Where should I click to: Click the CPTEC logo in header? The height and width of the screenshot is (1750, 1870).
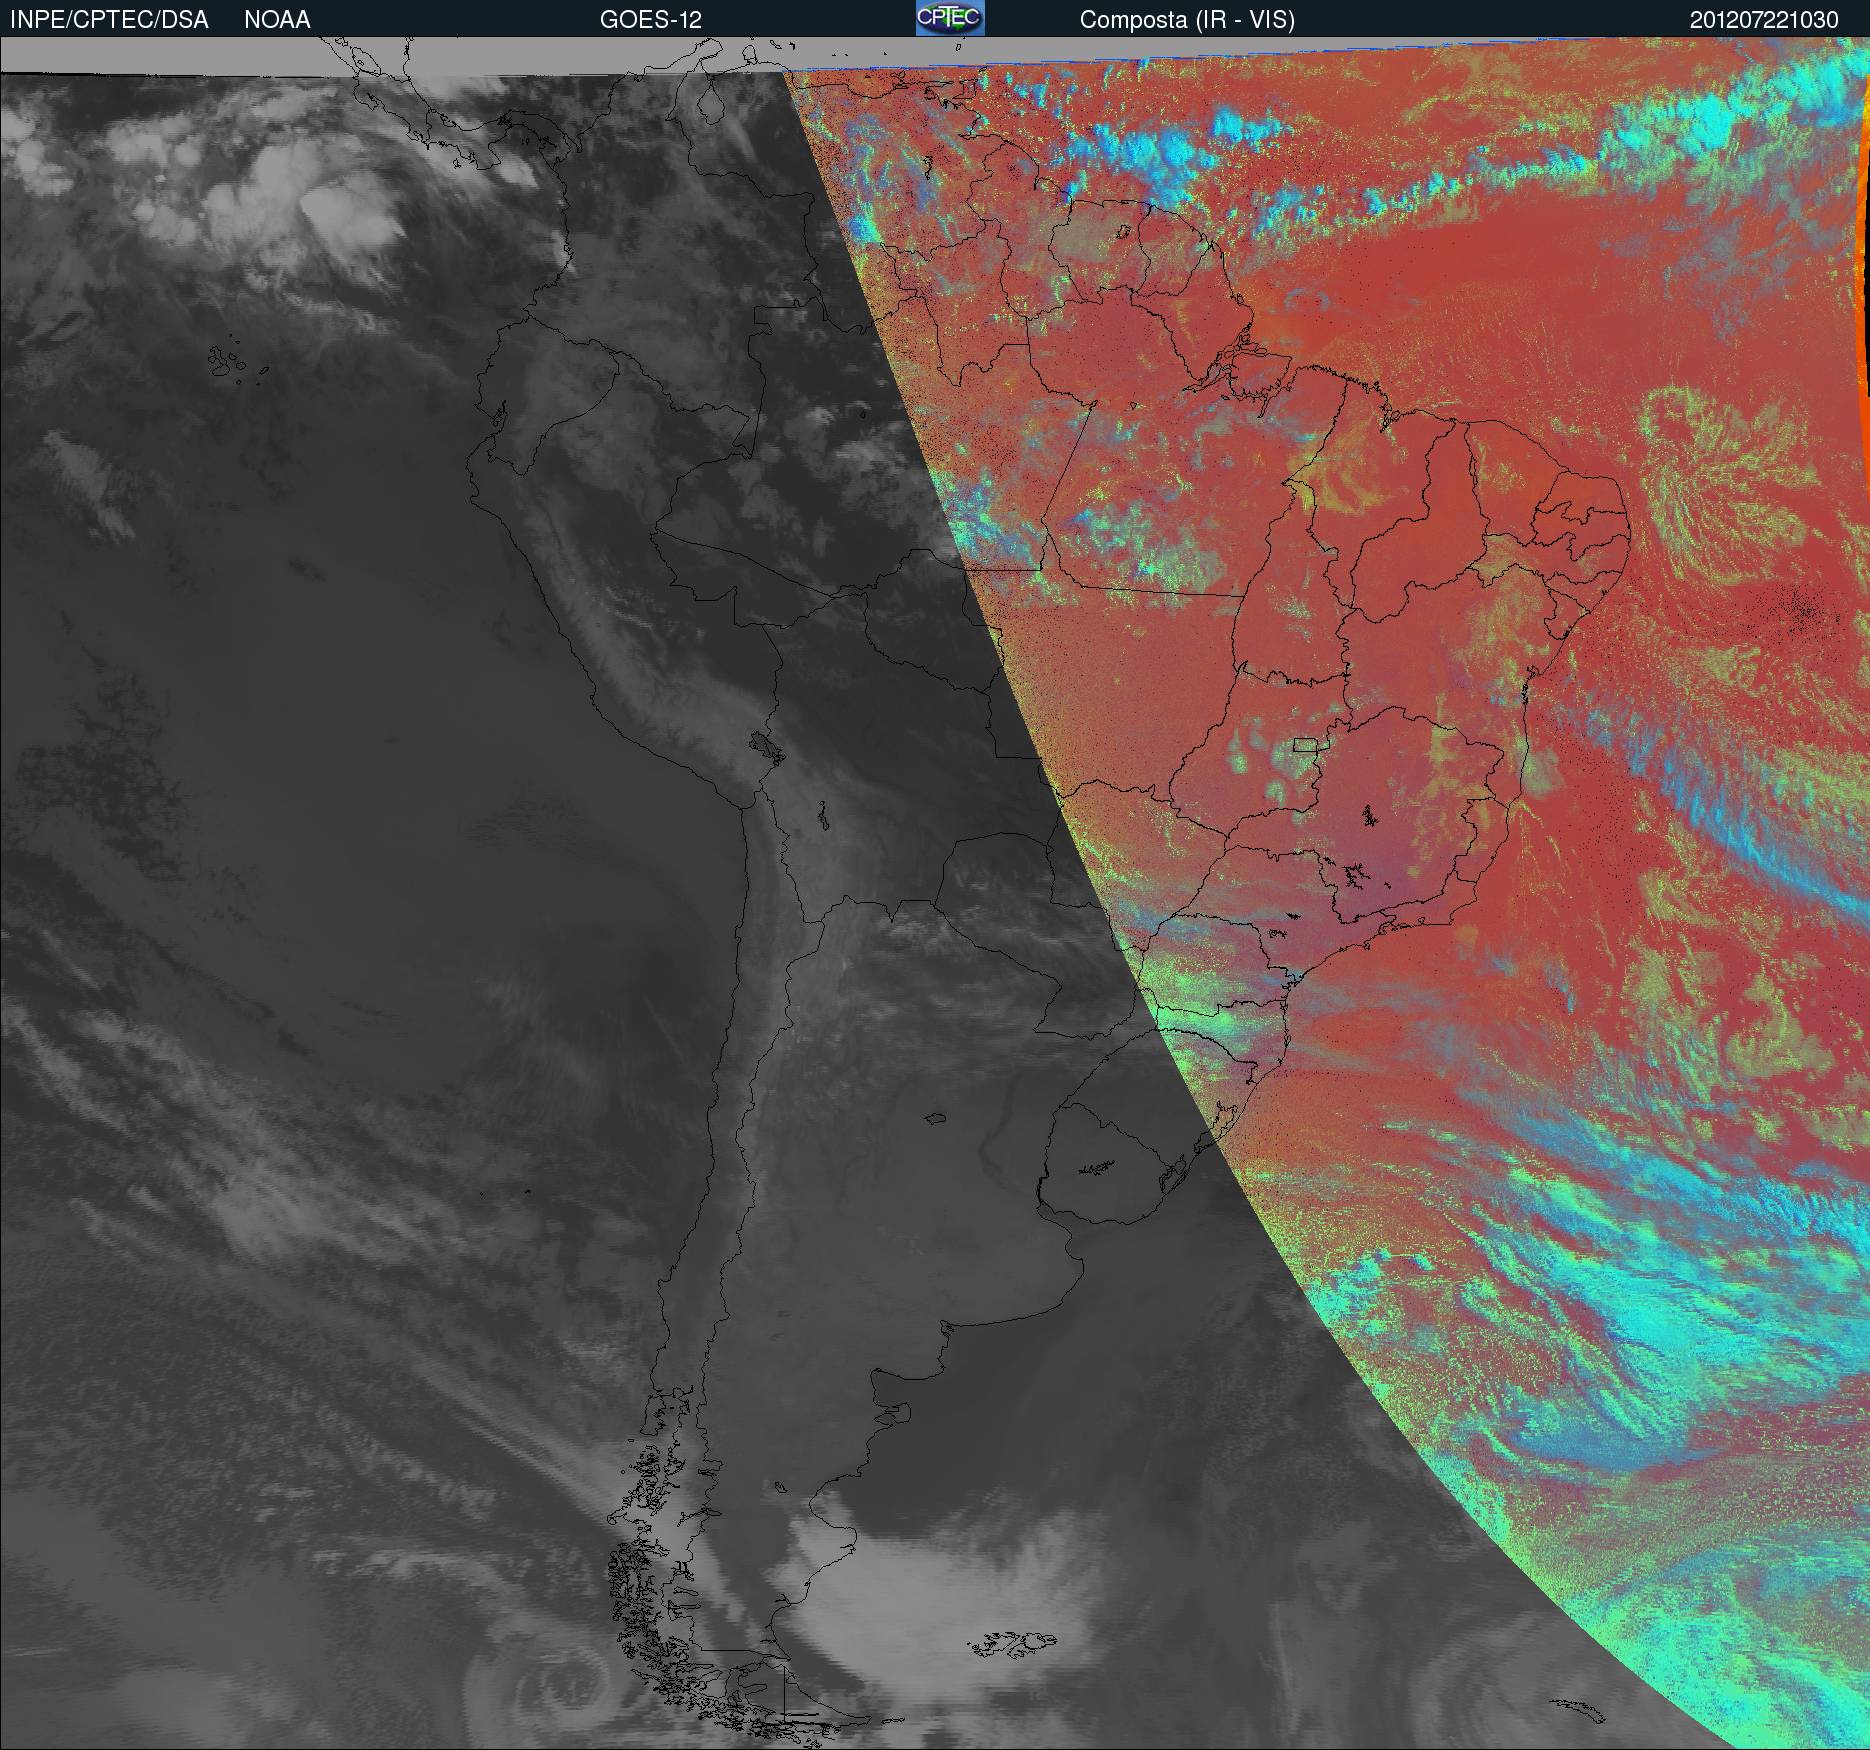[x=950, y=18]
